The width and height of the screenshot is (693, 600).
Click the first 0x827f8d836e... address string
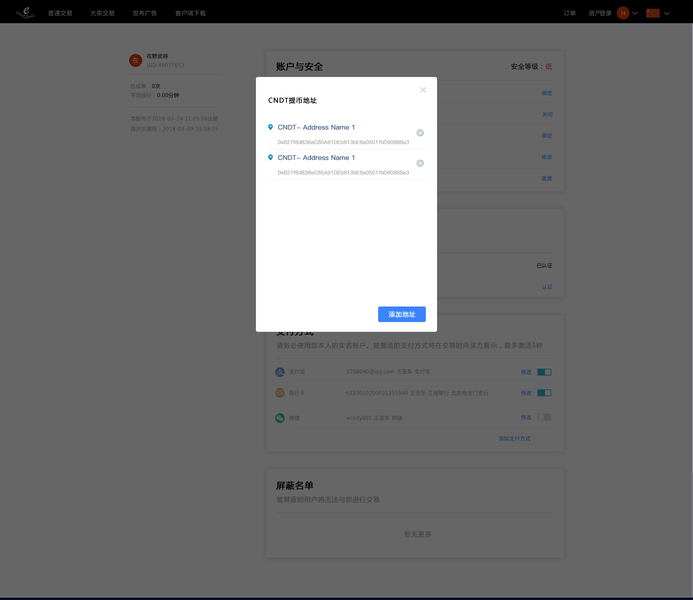pyautogui.click(x=343, y=142)
